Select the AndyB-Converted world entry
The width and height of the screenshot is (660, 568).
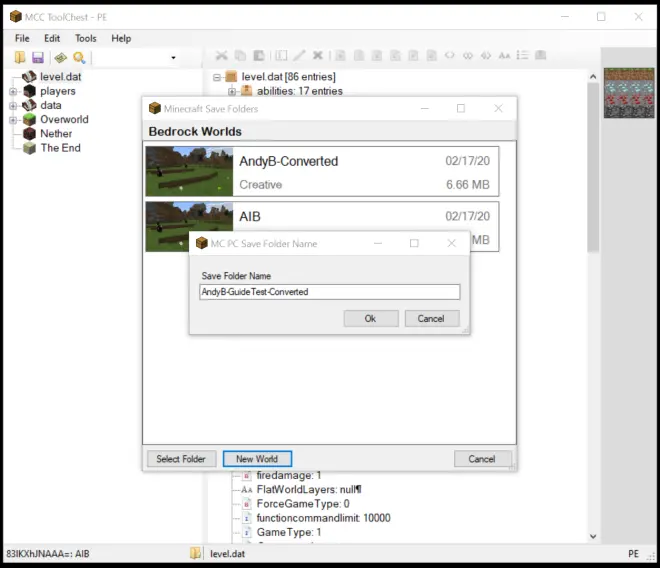coord(322,171)
